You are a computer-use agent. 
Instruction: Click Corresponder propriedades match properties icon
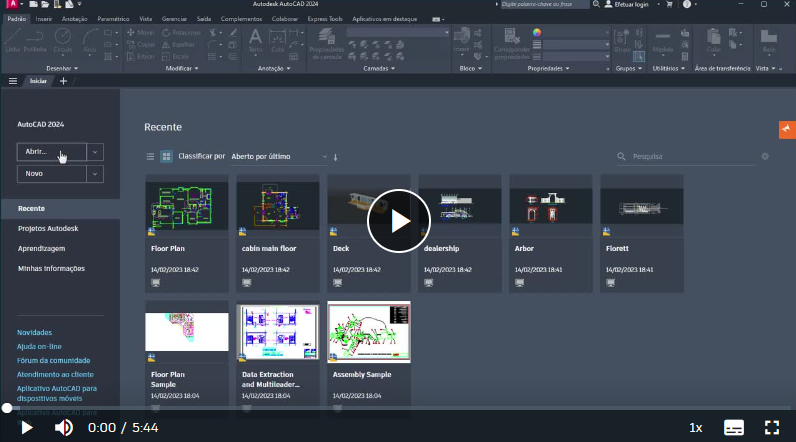pos(512,44)
